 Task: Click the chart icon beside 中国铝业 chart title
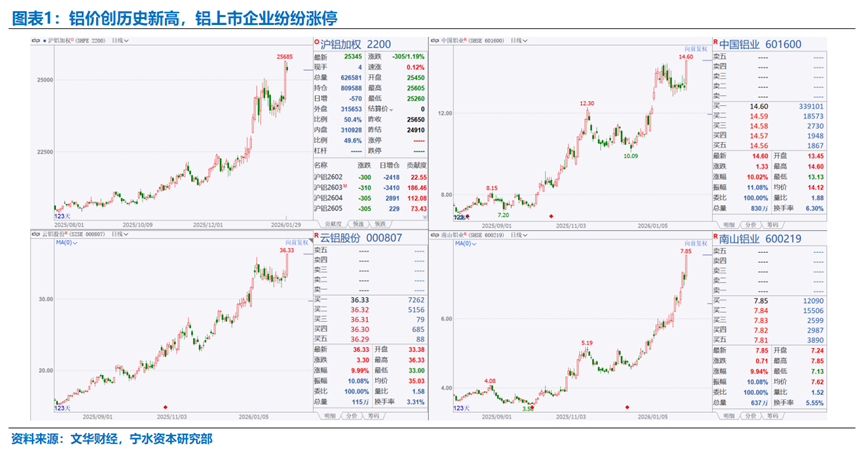point(434,40)
